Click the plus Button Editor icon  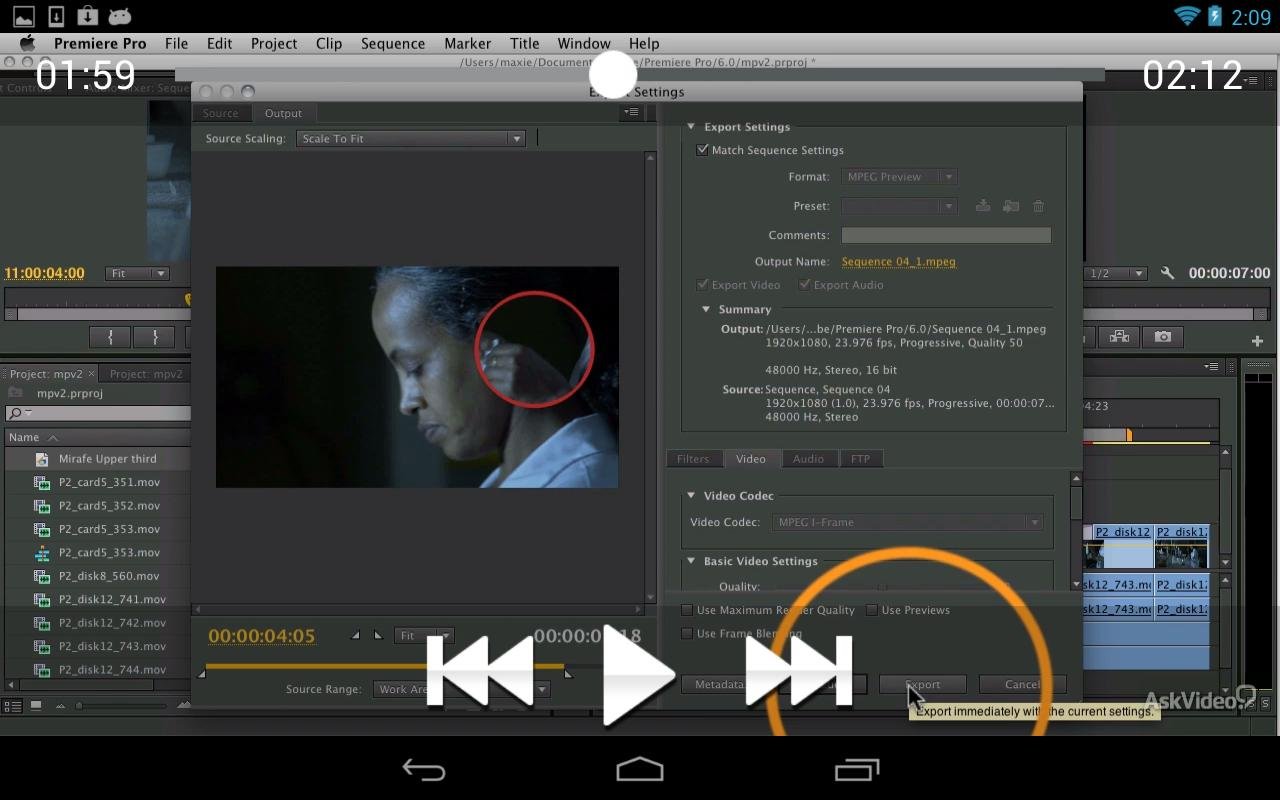1257,341
